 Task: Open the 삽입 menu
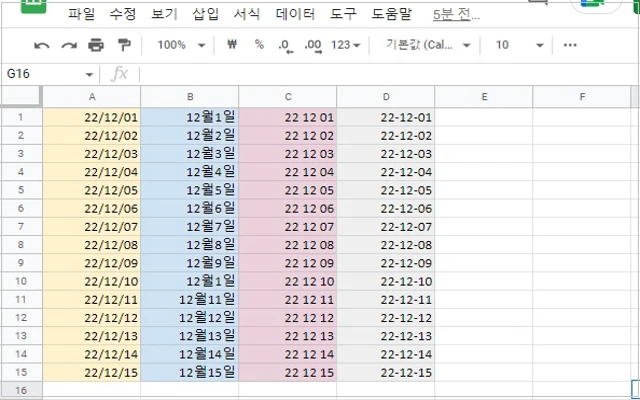point(205,14)
